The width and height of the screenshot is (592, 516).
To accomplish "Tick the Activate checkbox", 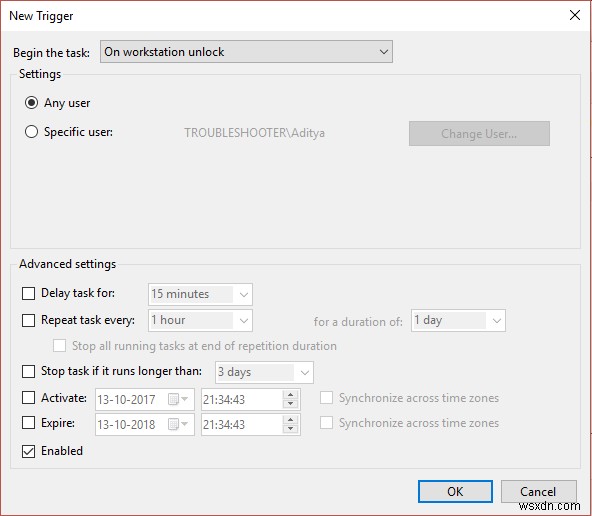I will point(28,398).
